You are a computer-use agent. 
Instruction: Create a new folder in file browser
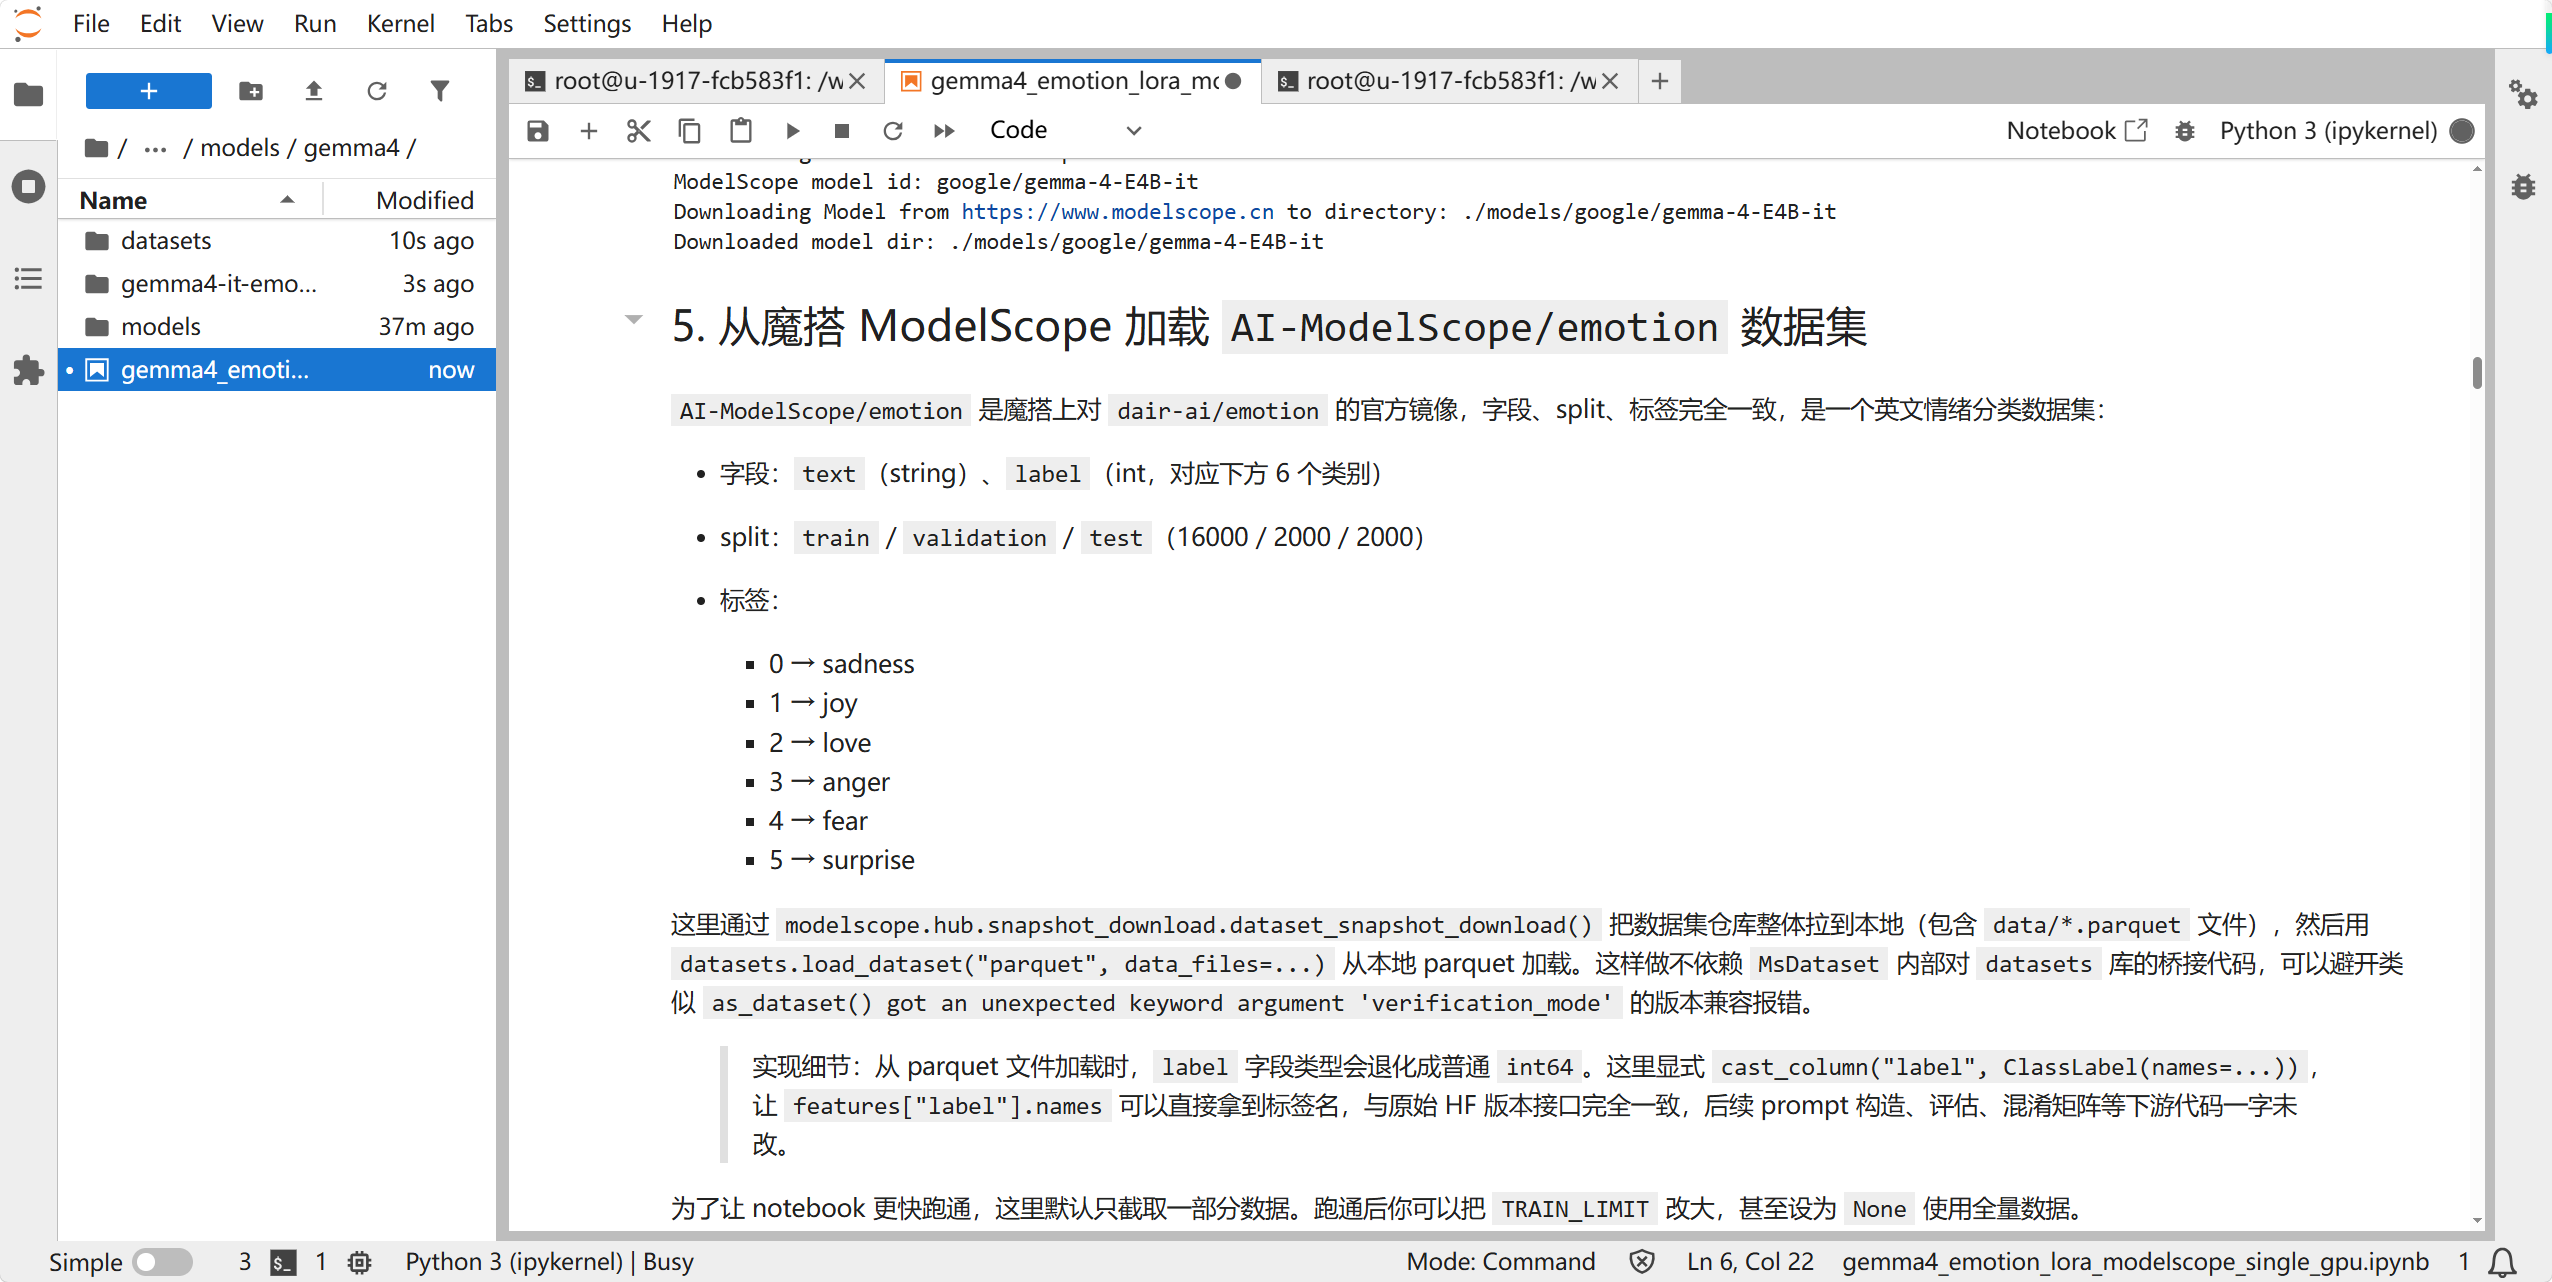point(251,91)
